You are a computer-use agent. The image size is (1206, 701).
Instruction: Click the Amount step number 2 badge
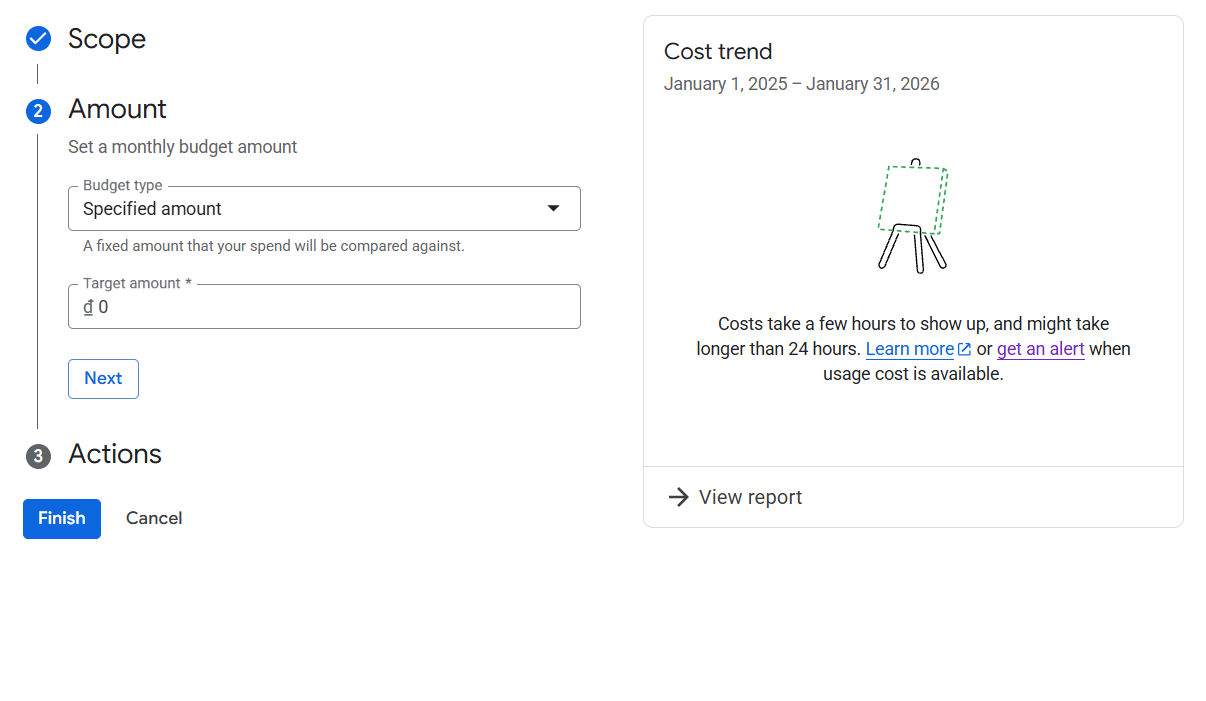pyautogui.click(x=38, y=111)
